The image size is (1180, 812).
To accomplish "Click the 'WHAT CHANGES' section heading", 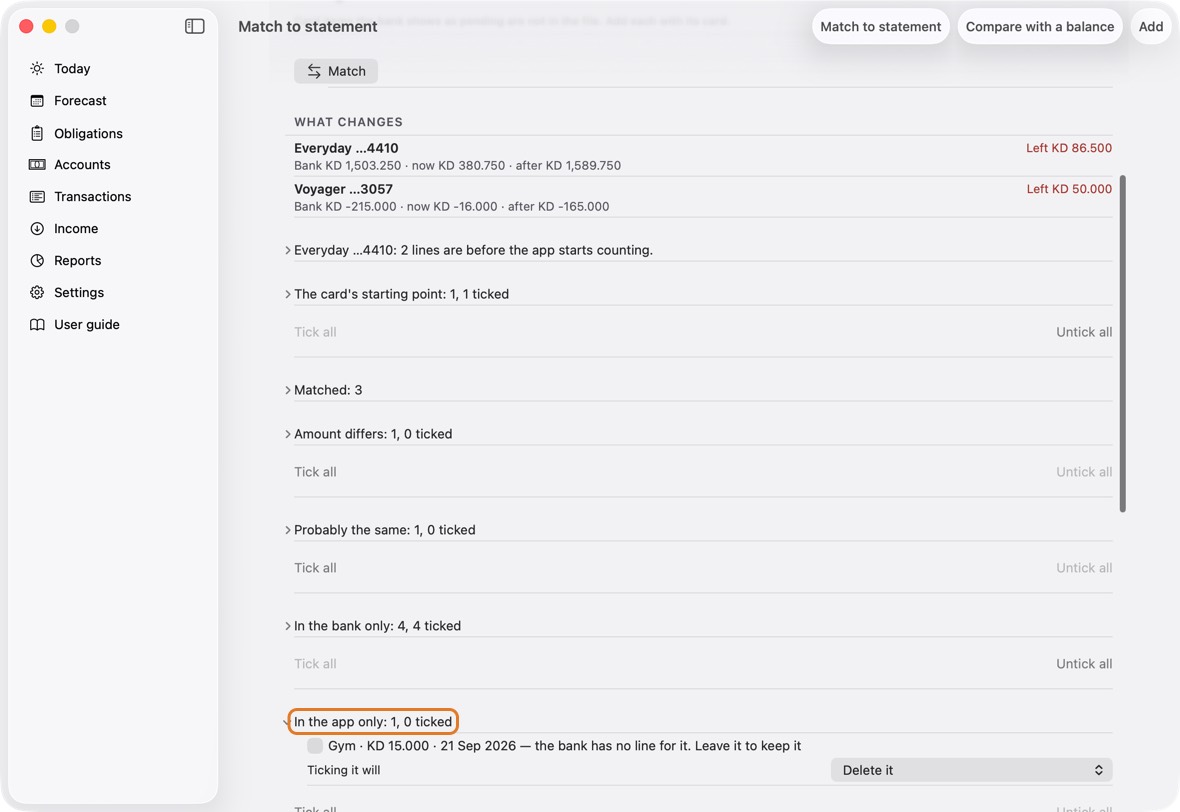I will [348, 122].
